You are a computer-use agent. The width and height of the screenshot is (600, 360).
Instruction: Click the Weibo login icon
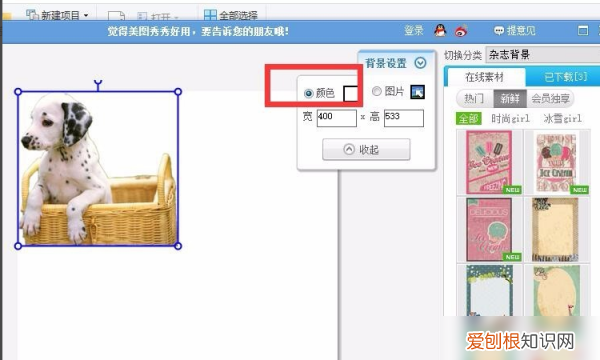[461, 31]
